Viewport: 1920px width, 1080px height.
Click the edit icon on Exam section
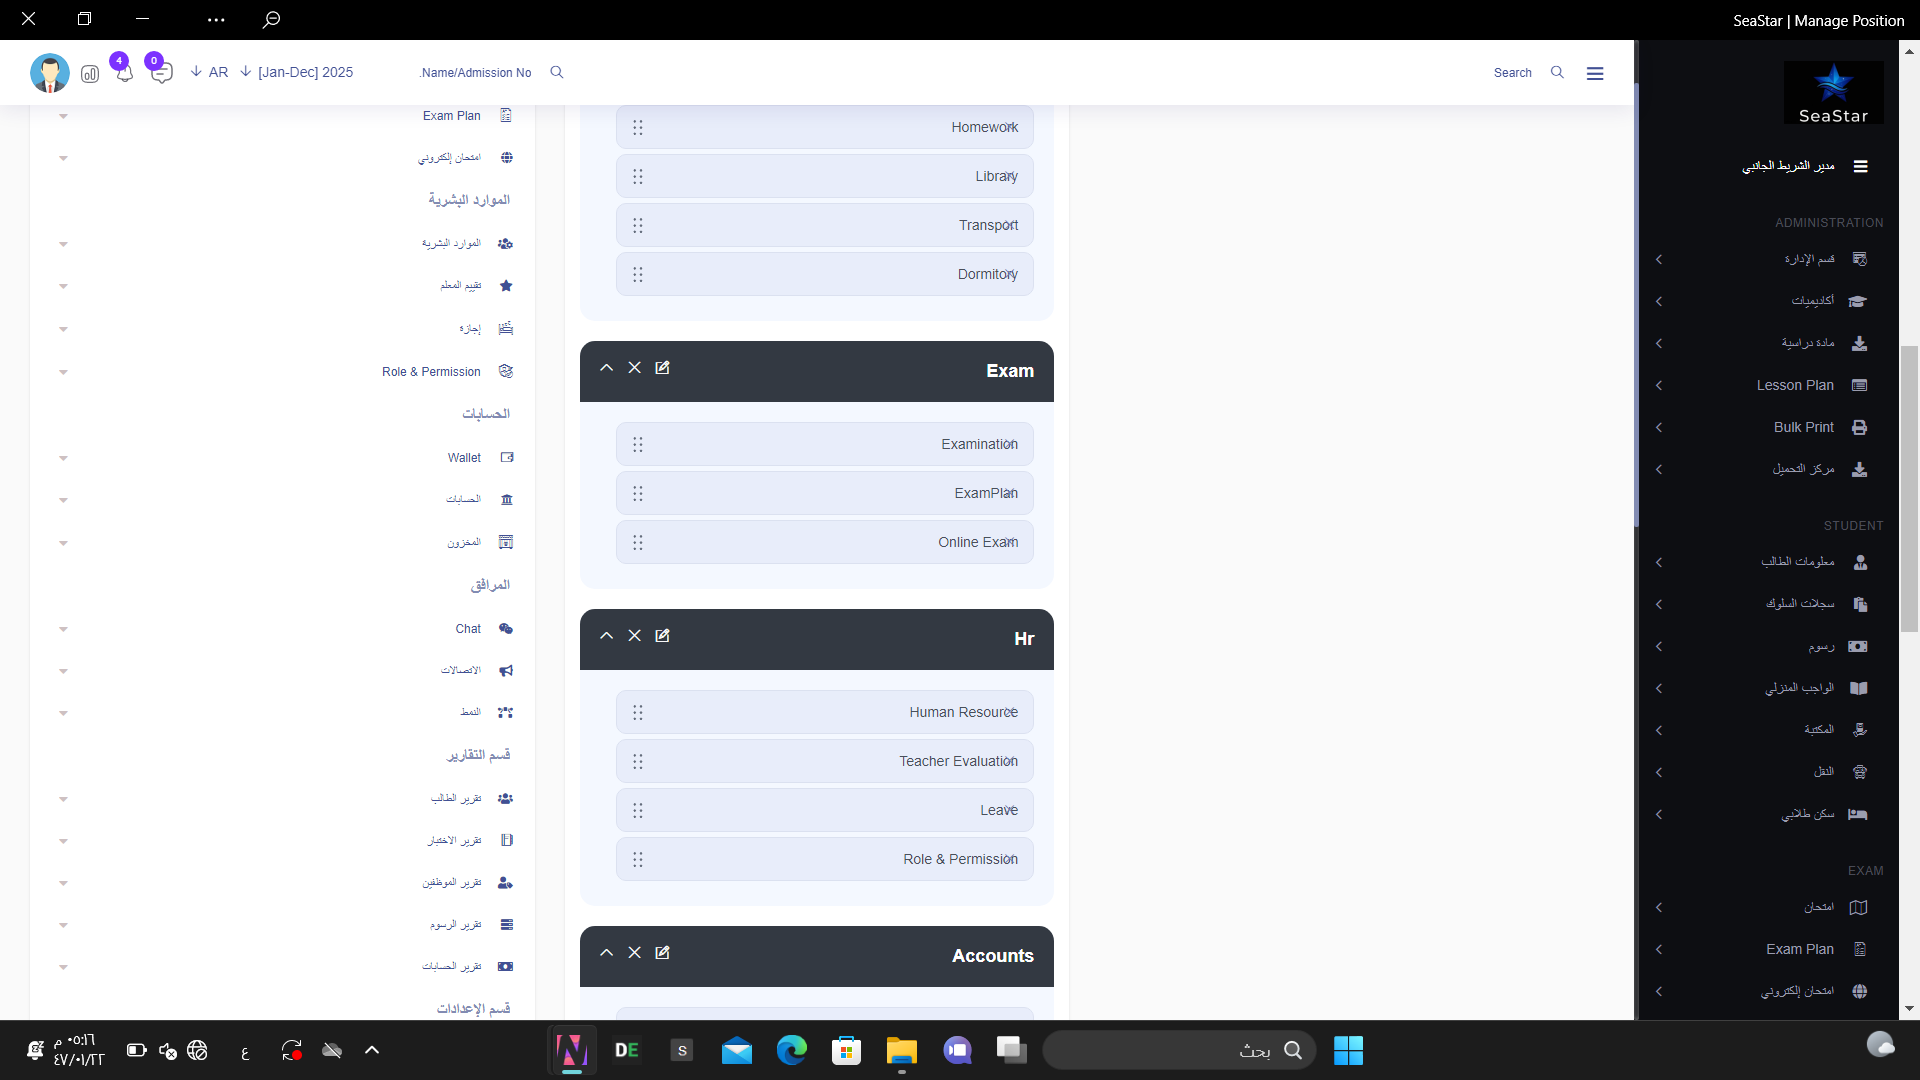(662, 368)
